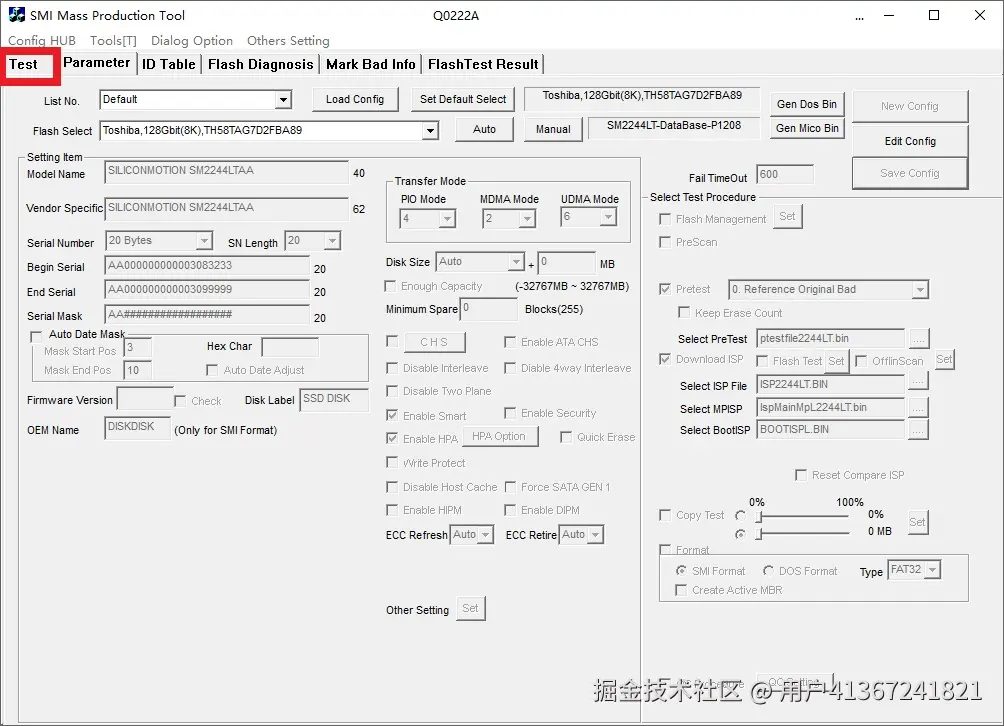Switch to the Mark Bad Info tab
The width and height of the screenshot is (1004, 726).
371,64
